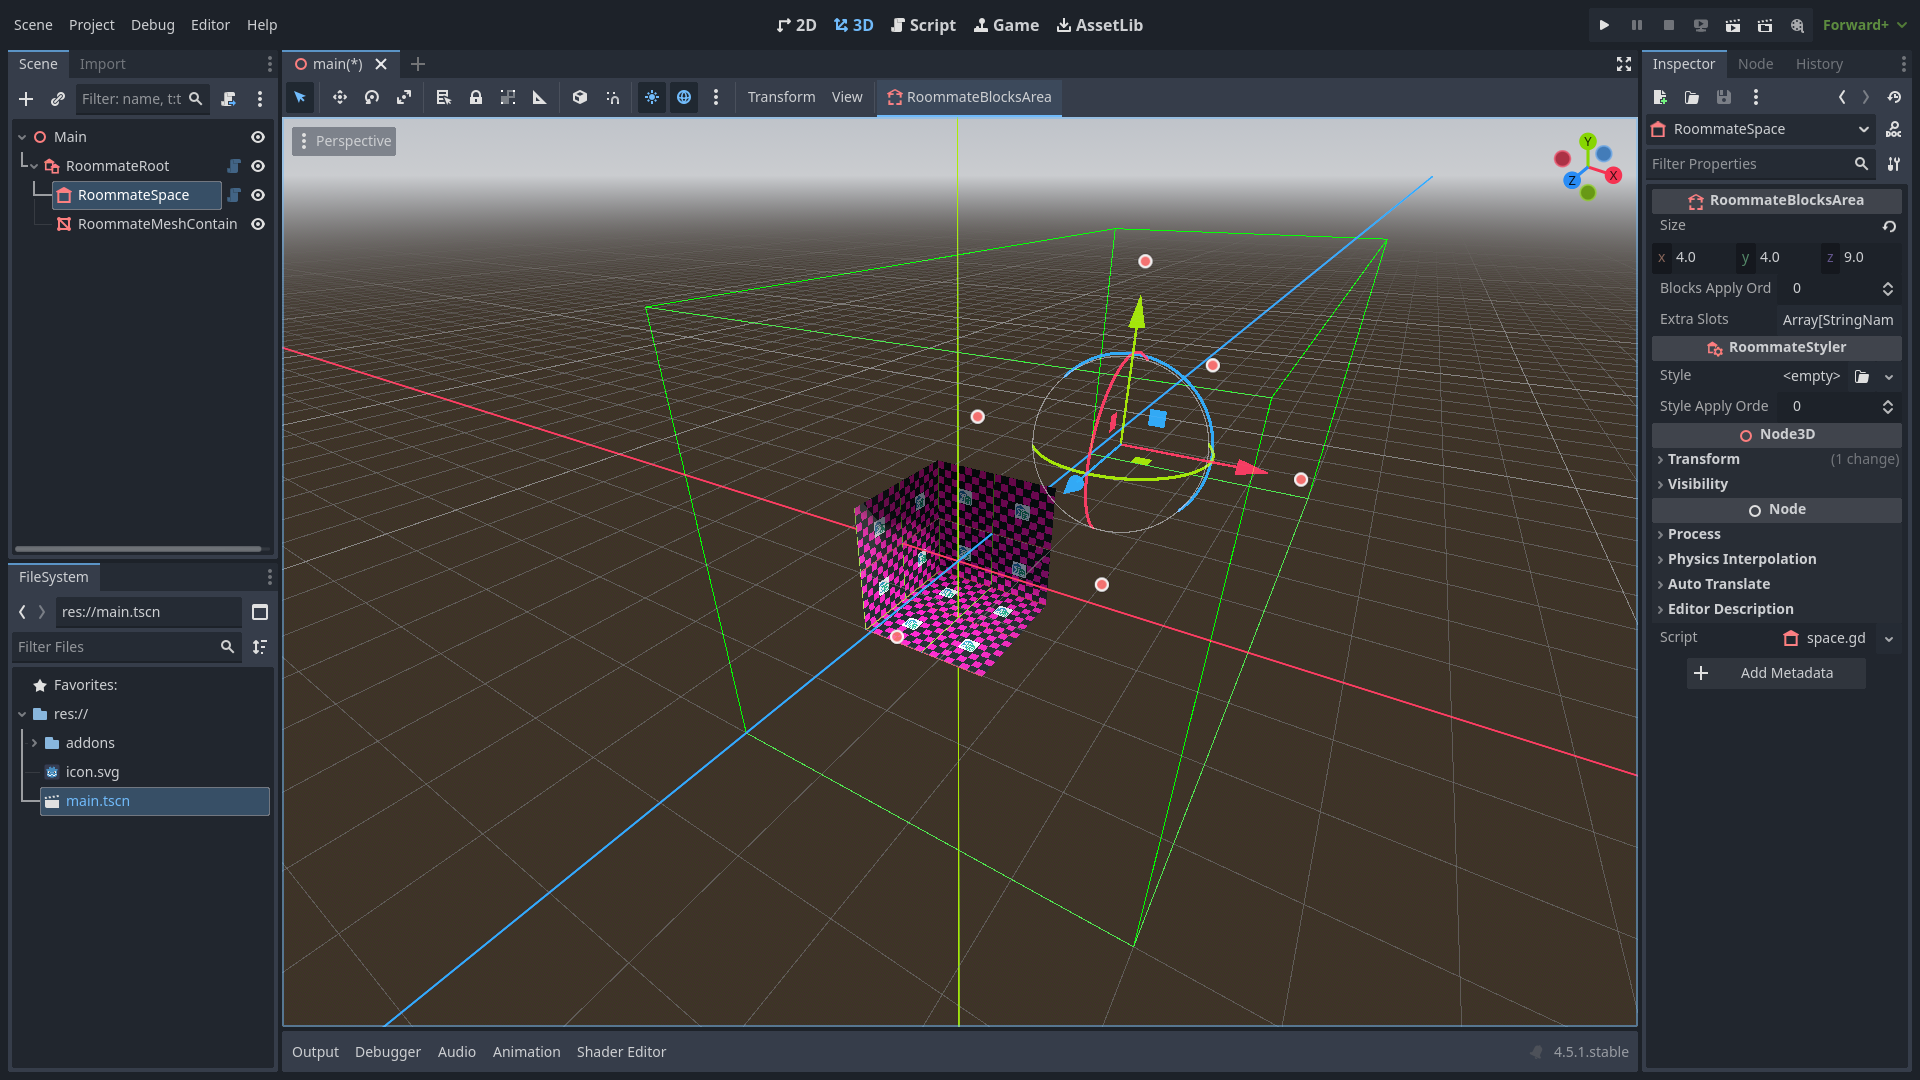1920x1080 pixels.
Task: Select the Rotate mode tool
Action: 372,97
